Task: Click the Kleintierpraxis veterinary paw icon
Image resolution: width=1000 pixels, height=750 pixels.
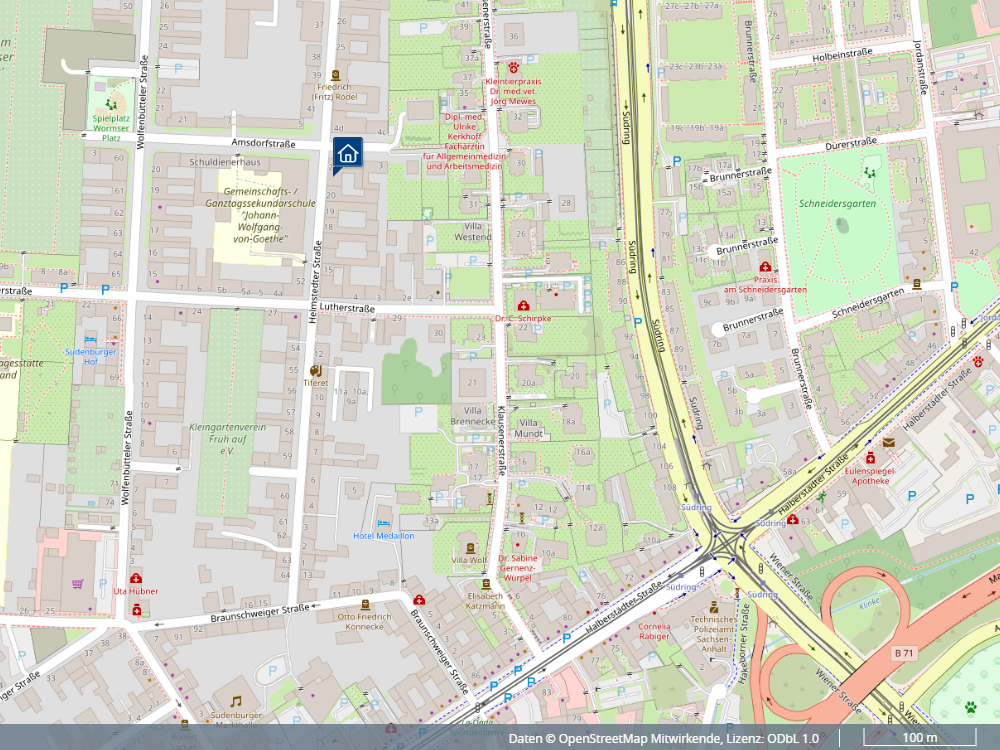Action: coord(513,71)
